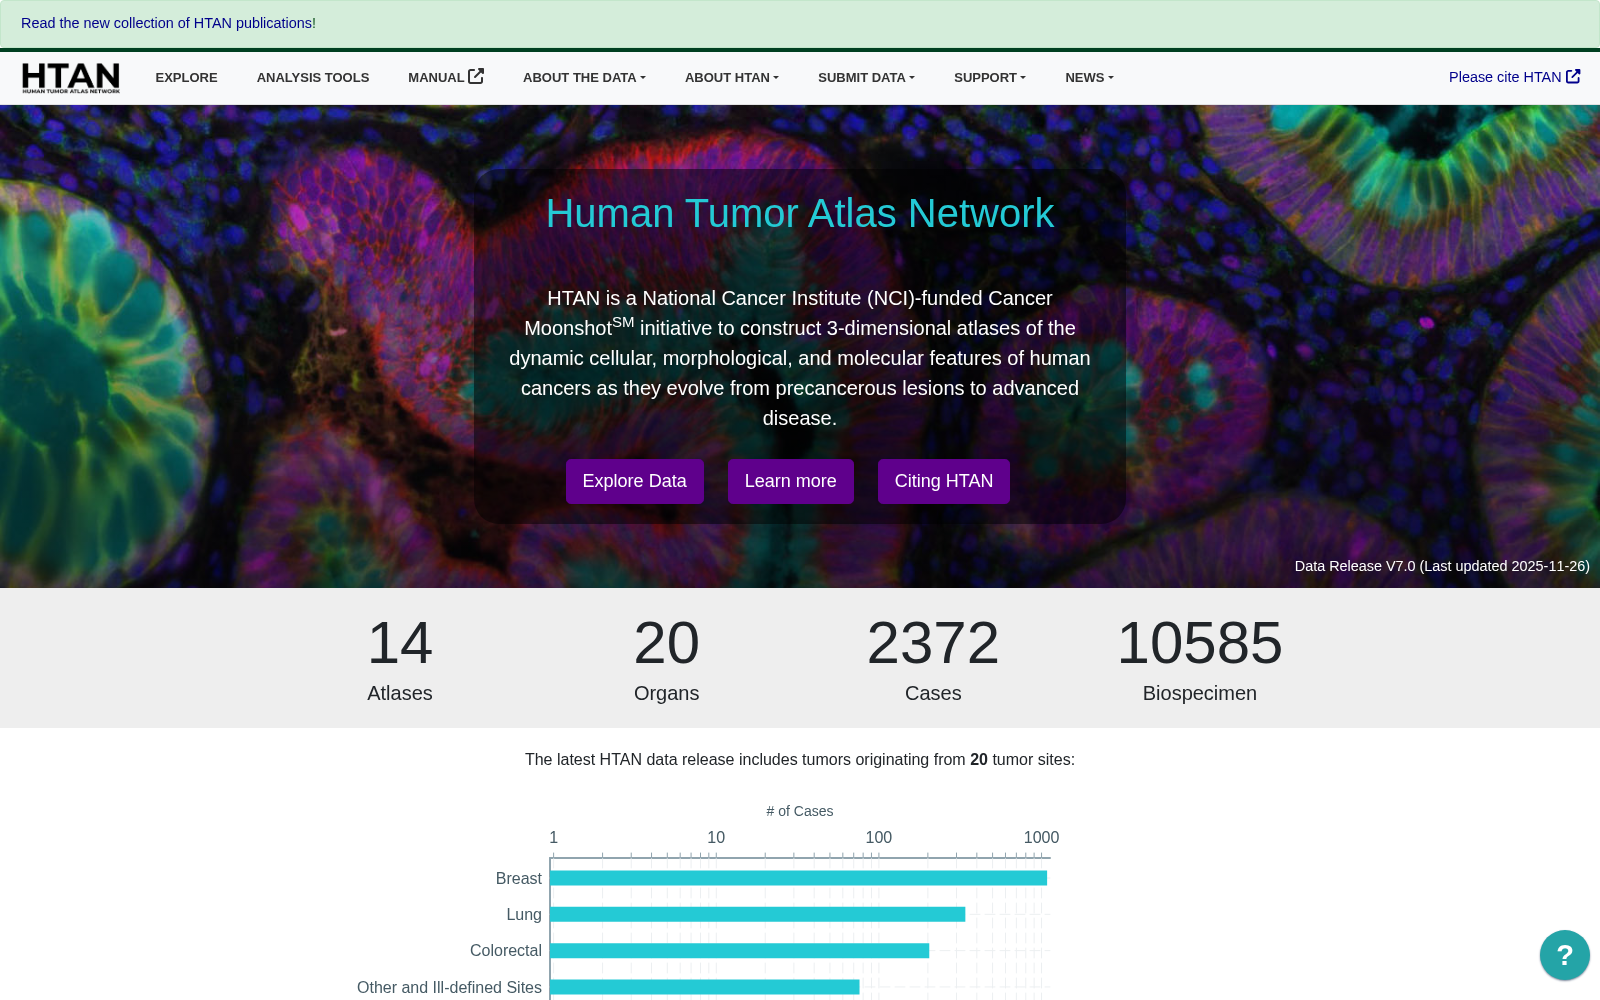Click external link icon next to Manual
Screen dimensions: 1600x1000
(x=476, y=76)
